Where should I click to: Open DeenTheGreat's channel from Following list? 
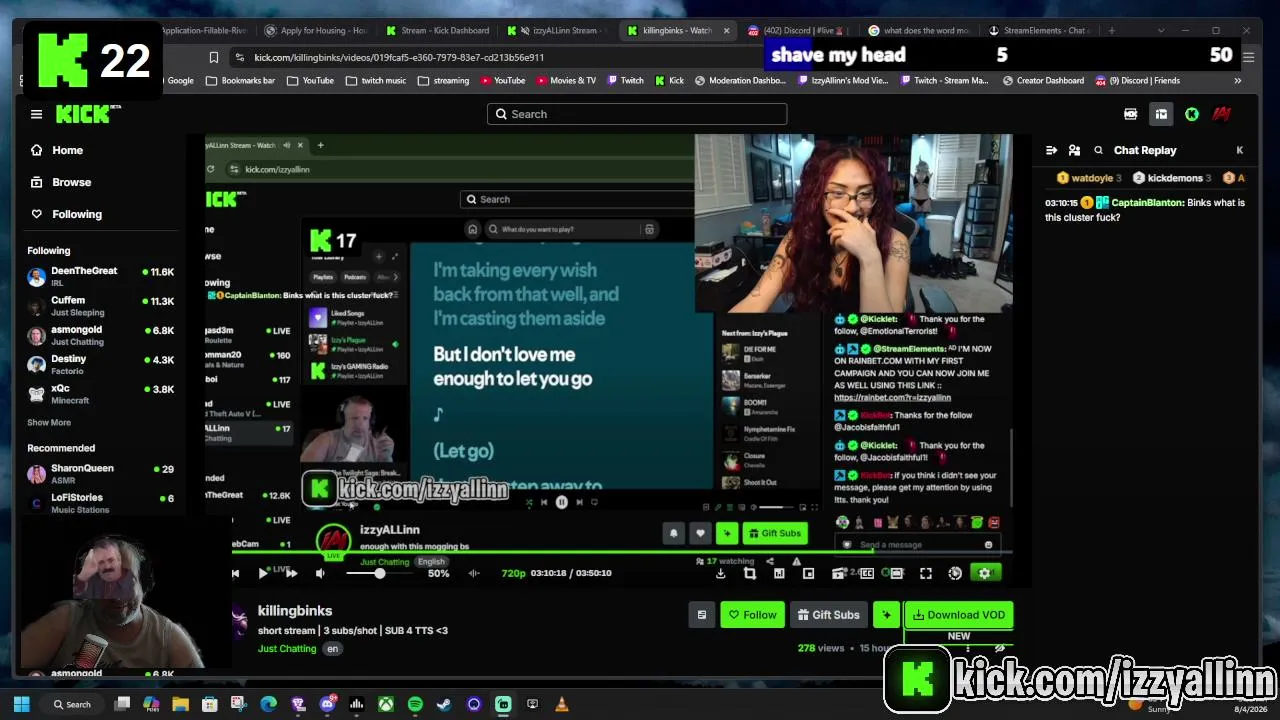tap(101, 276)
